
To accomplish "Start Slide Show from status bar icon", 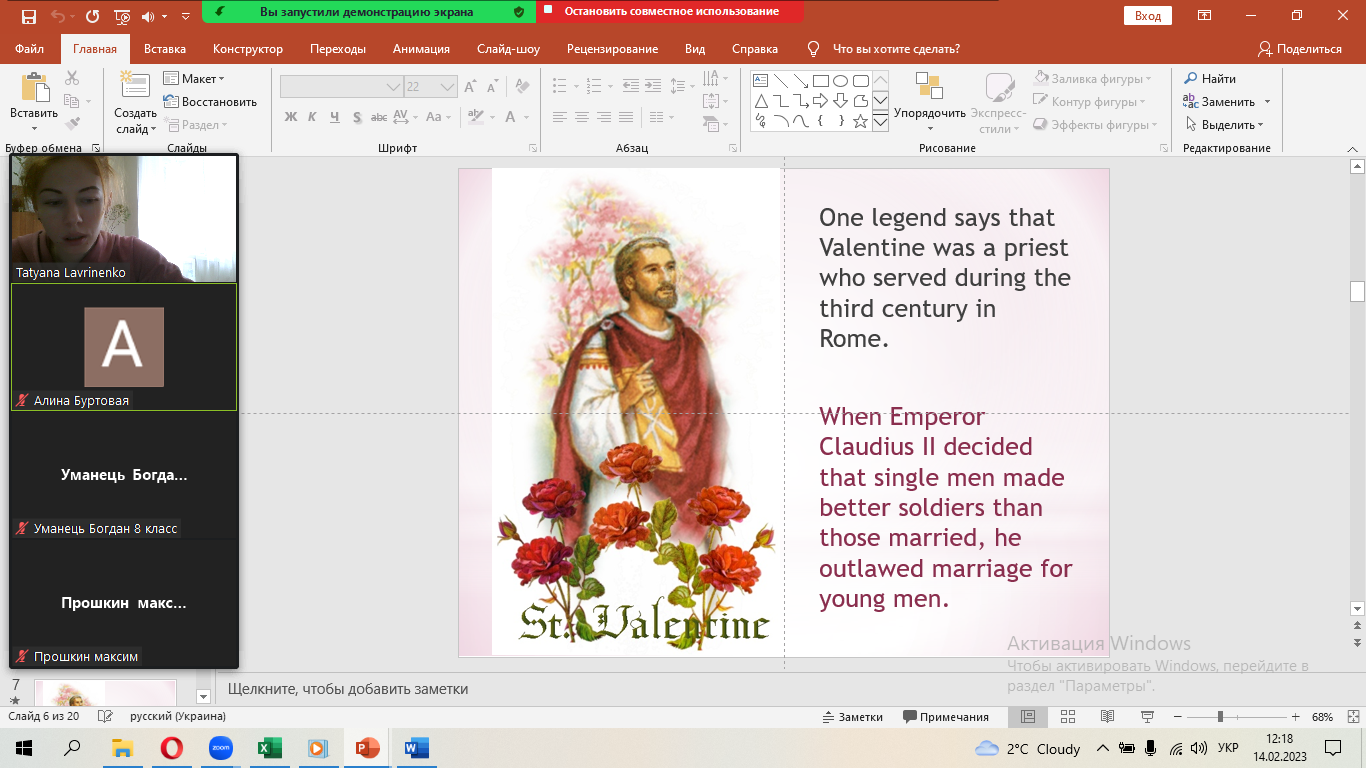I will pos(1147,717).
